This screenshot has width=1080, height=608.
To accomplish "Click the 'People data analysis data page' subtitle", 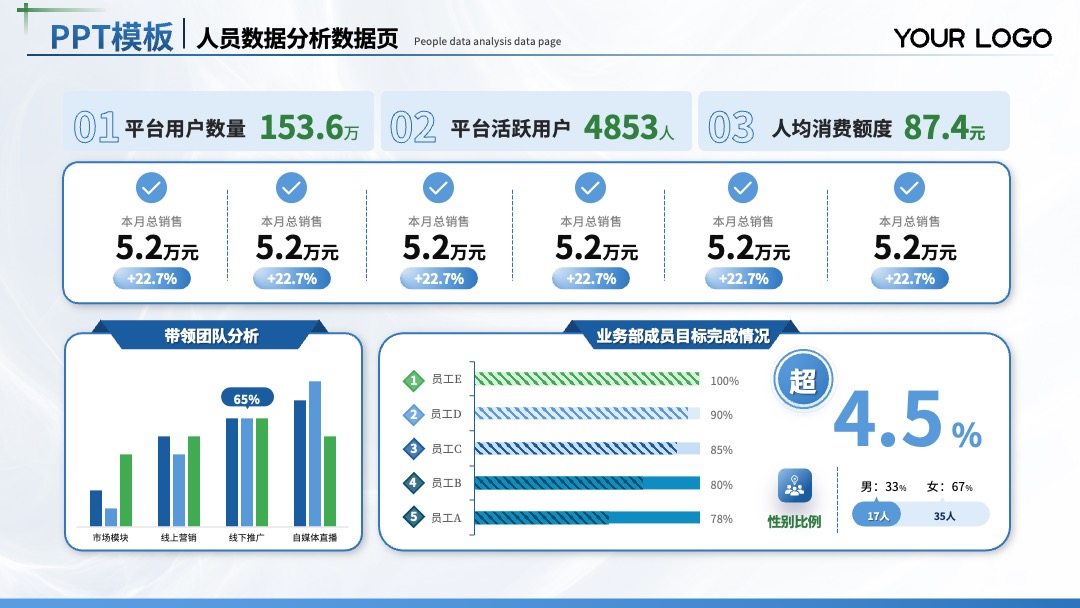I will [488, 41].
